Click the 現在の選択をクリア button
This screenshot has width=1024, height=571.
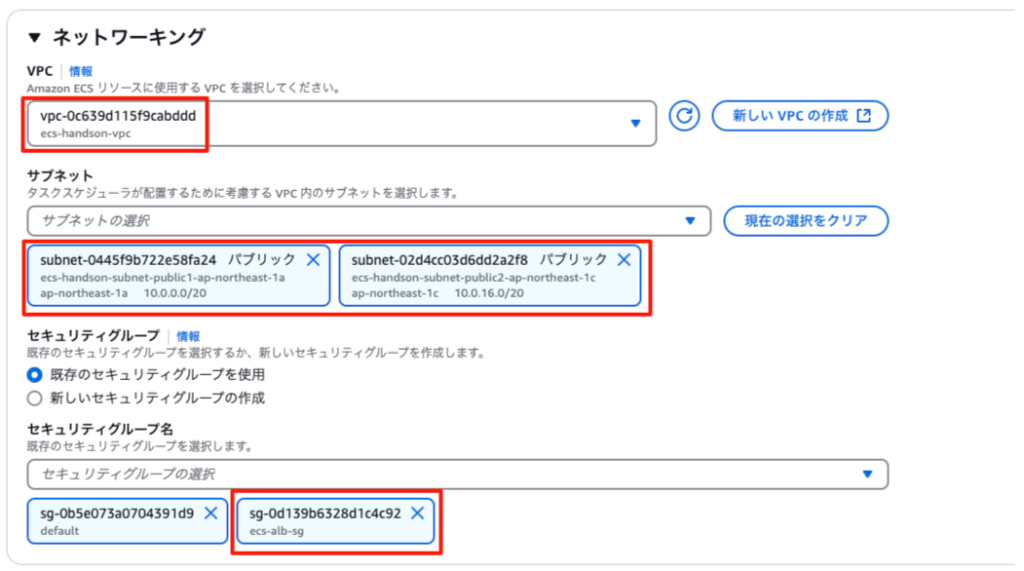click(x=805, y=221)
